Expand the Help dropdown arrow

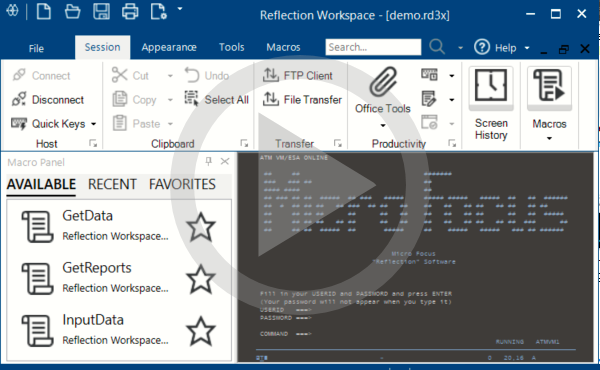tap(527, 48)
